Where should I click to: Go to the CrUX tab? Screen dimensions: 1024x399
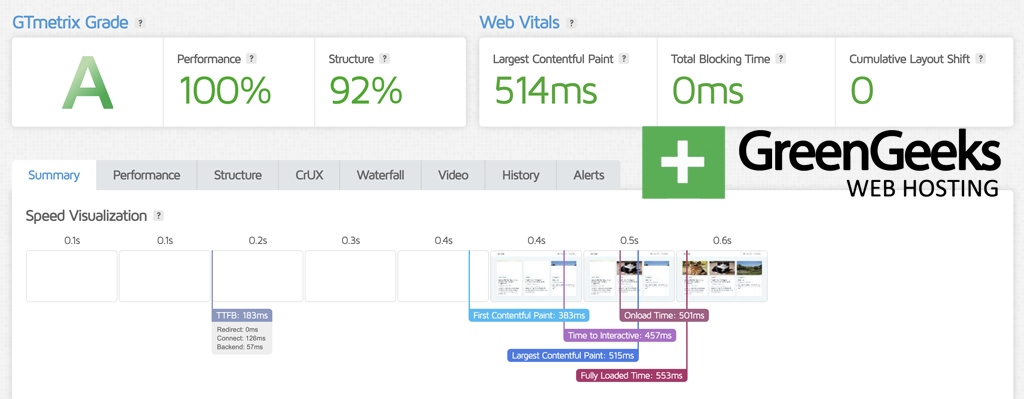point(309,175)
